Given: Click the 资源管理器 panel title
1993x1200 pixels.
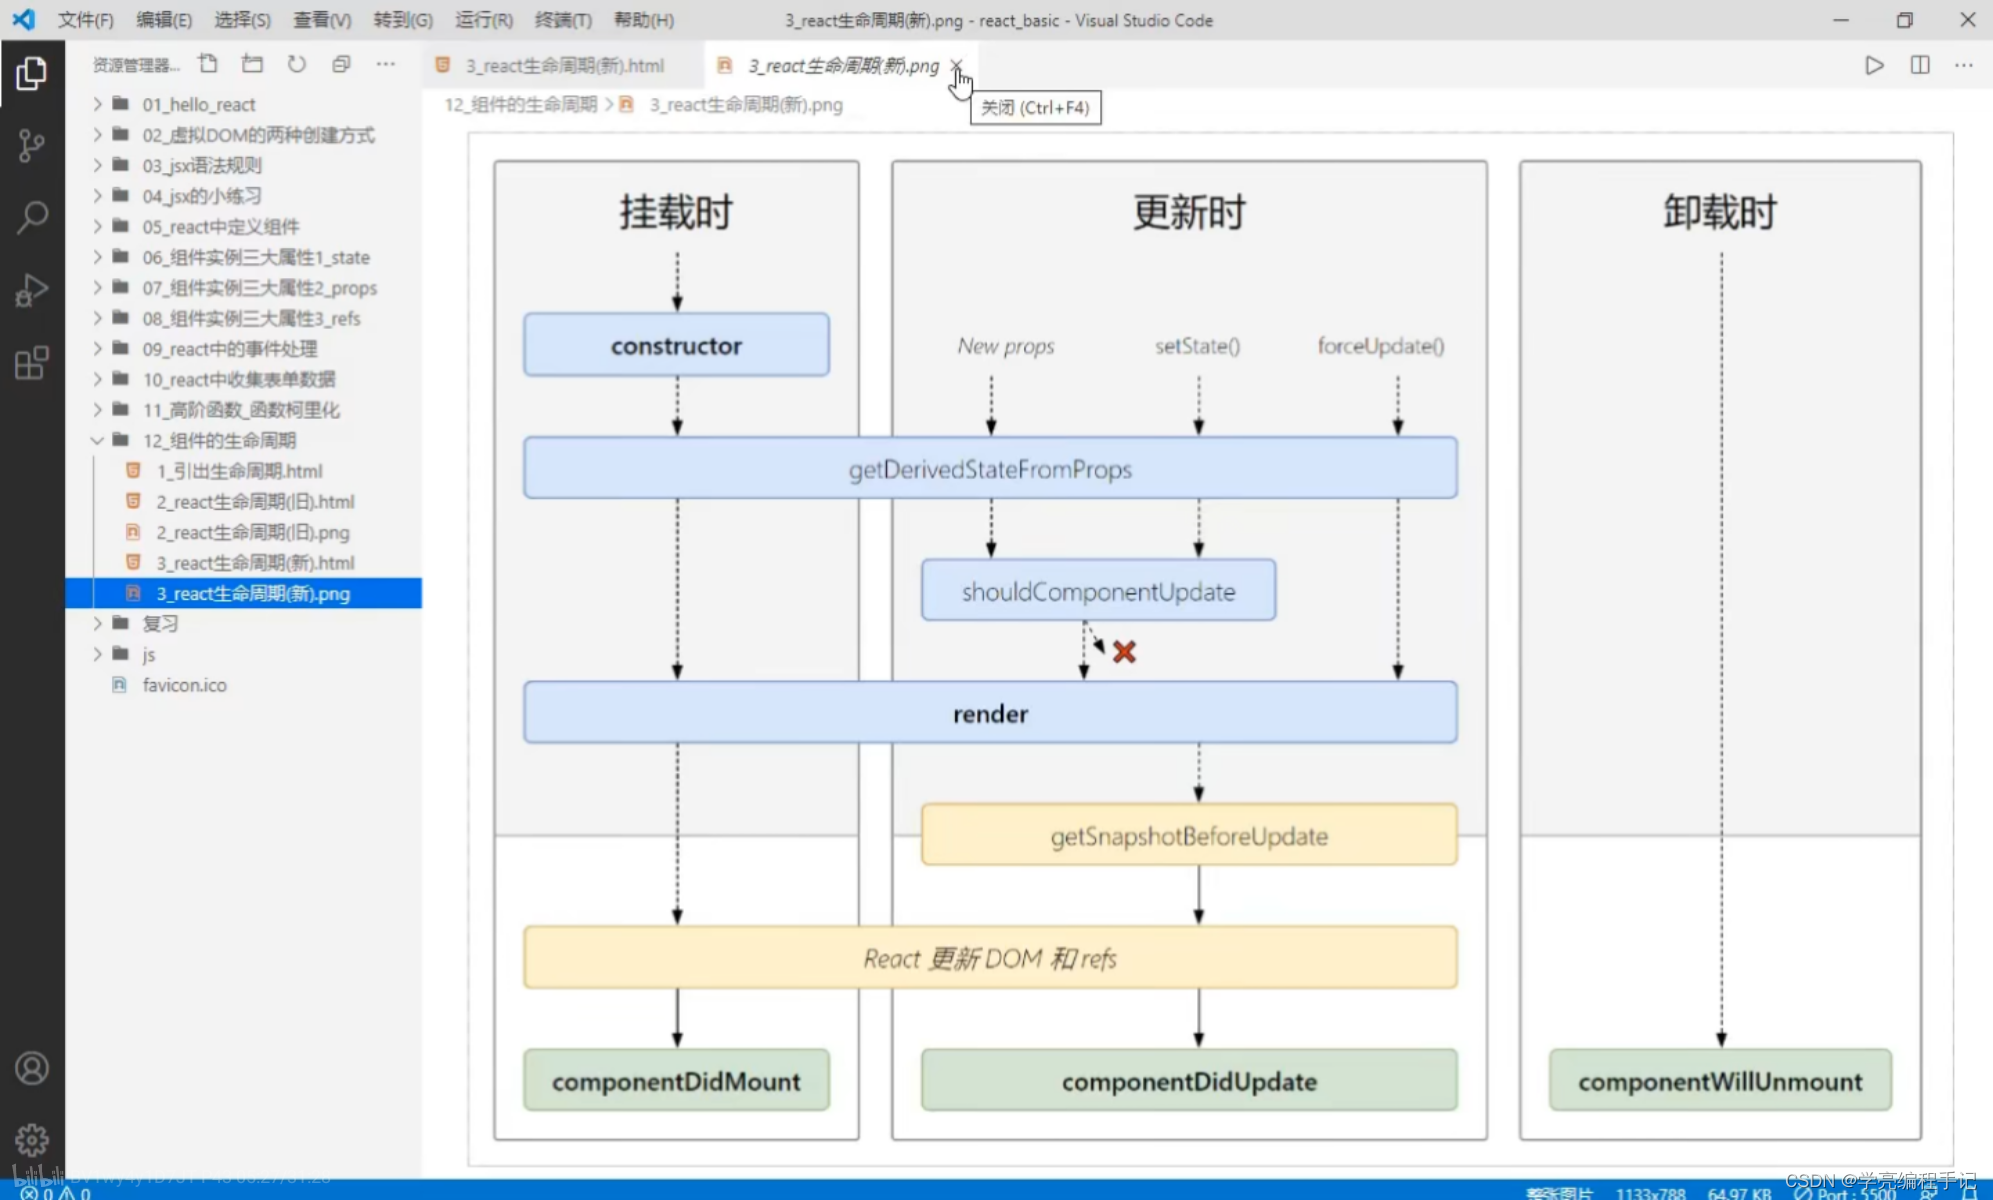Looking at the screenshot, I should point(135,65).
